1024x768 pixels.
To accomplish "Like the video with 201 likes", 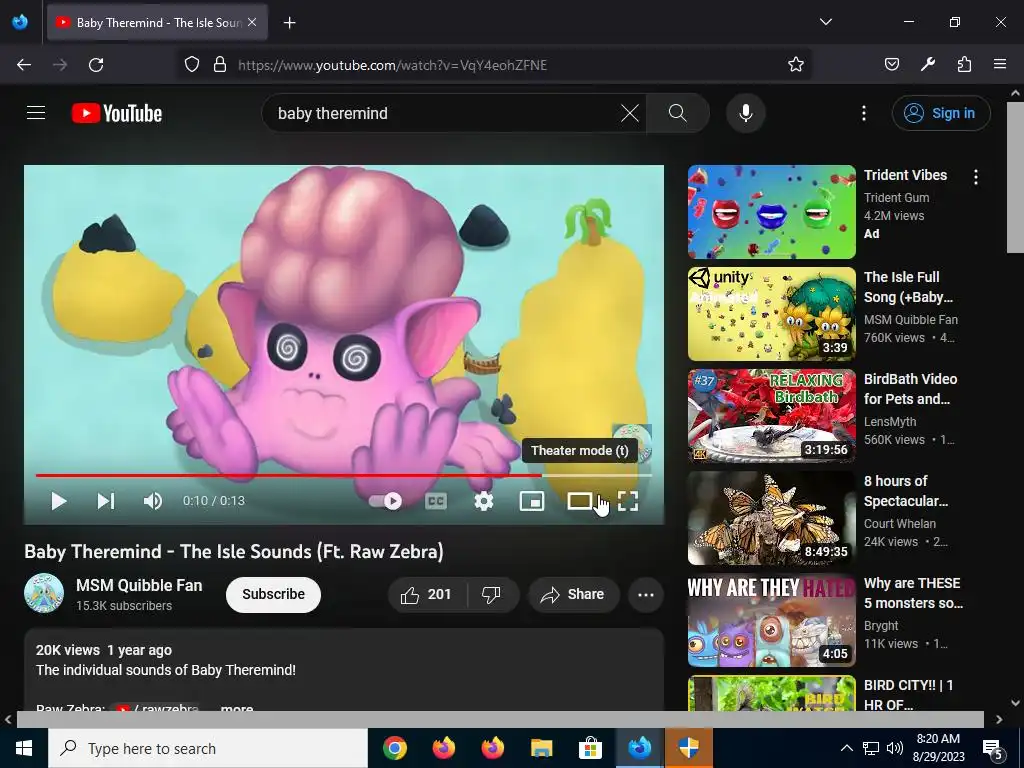I will (426, 594).
